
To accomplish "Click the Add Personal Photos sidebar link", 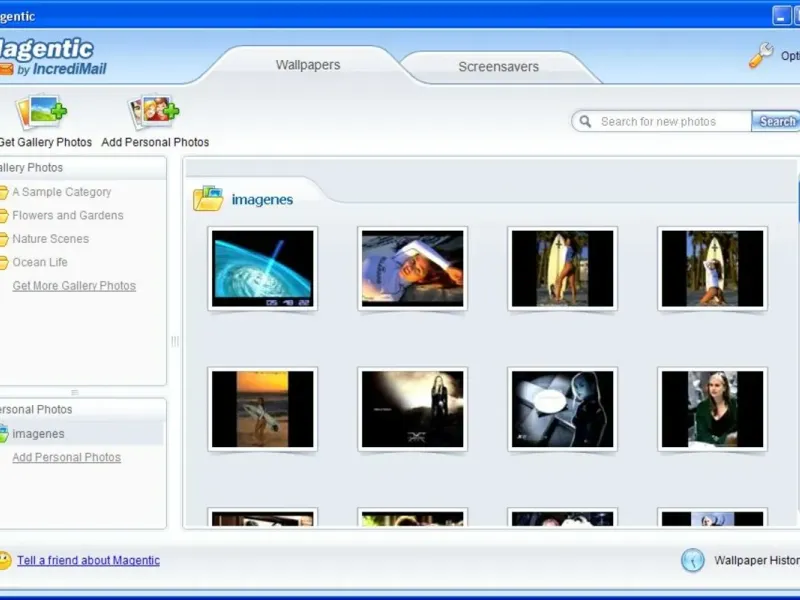I will pyautogui.click(x=66, y=457).
